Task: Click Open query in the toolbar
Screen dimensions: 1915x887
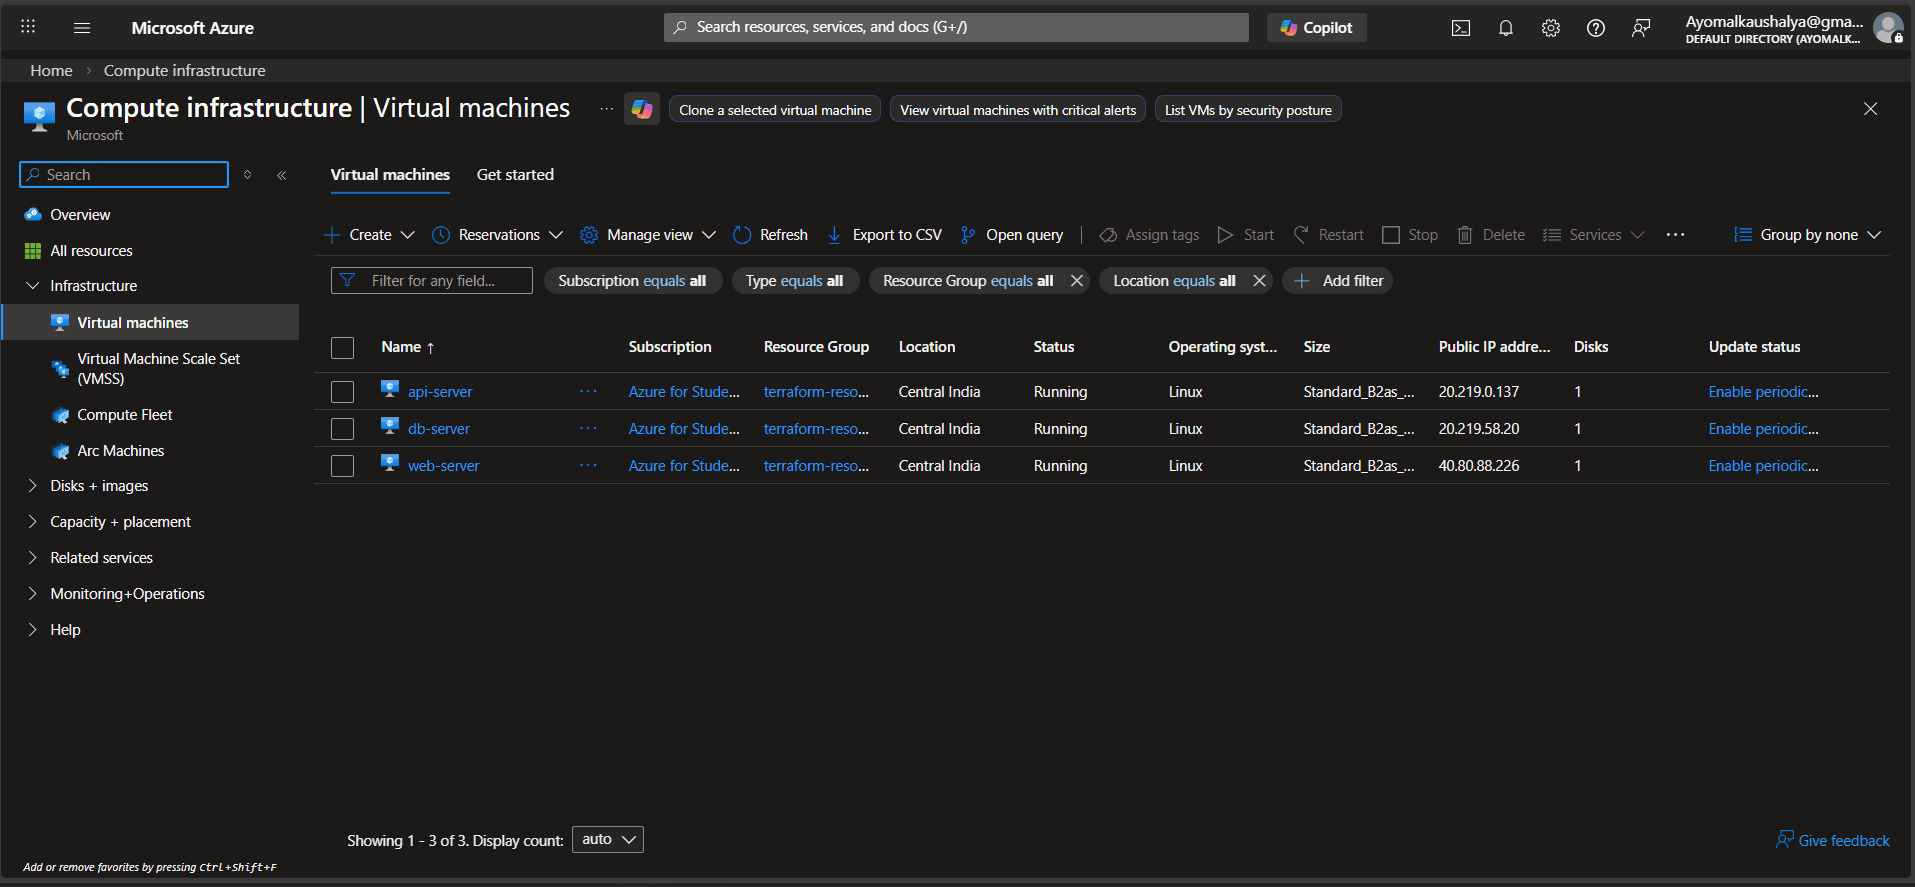Action: pyautogui.click(x=1012, y=235)
